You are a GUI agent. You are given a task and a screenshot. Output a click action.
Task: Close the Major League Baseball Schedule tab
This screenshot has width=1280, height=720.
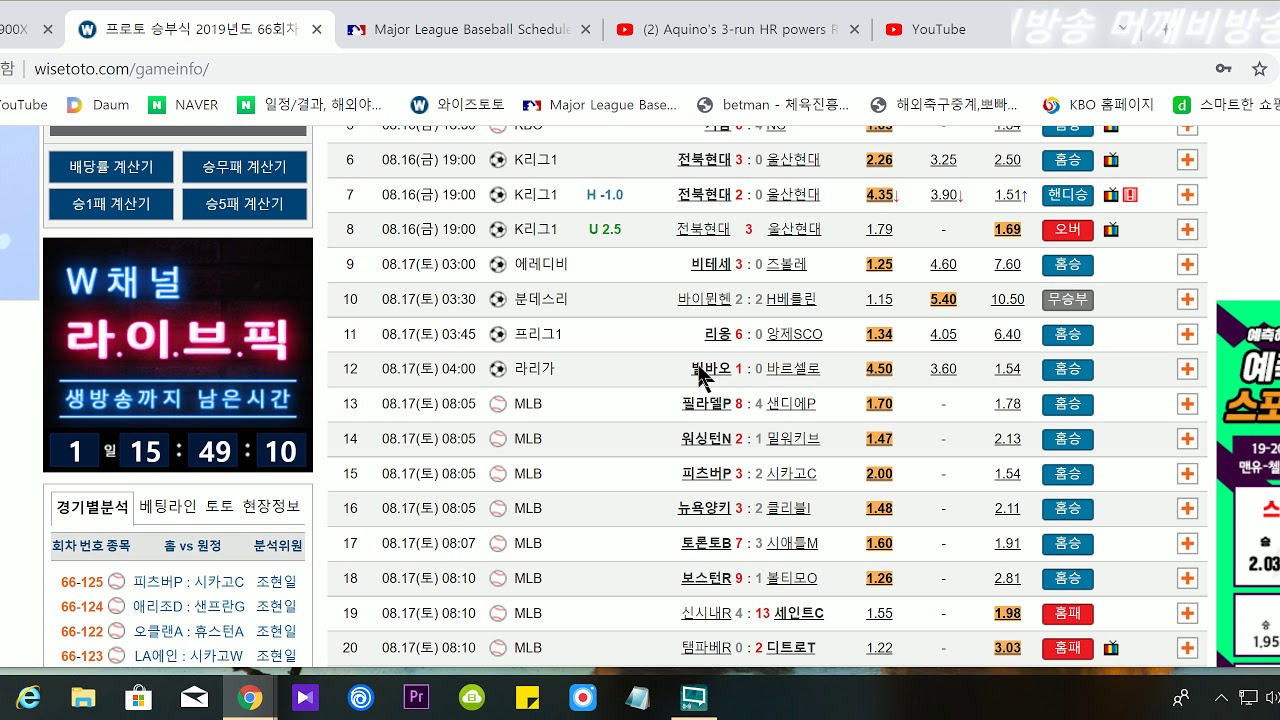586,30
